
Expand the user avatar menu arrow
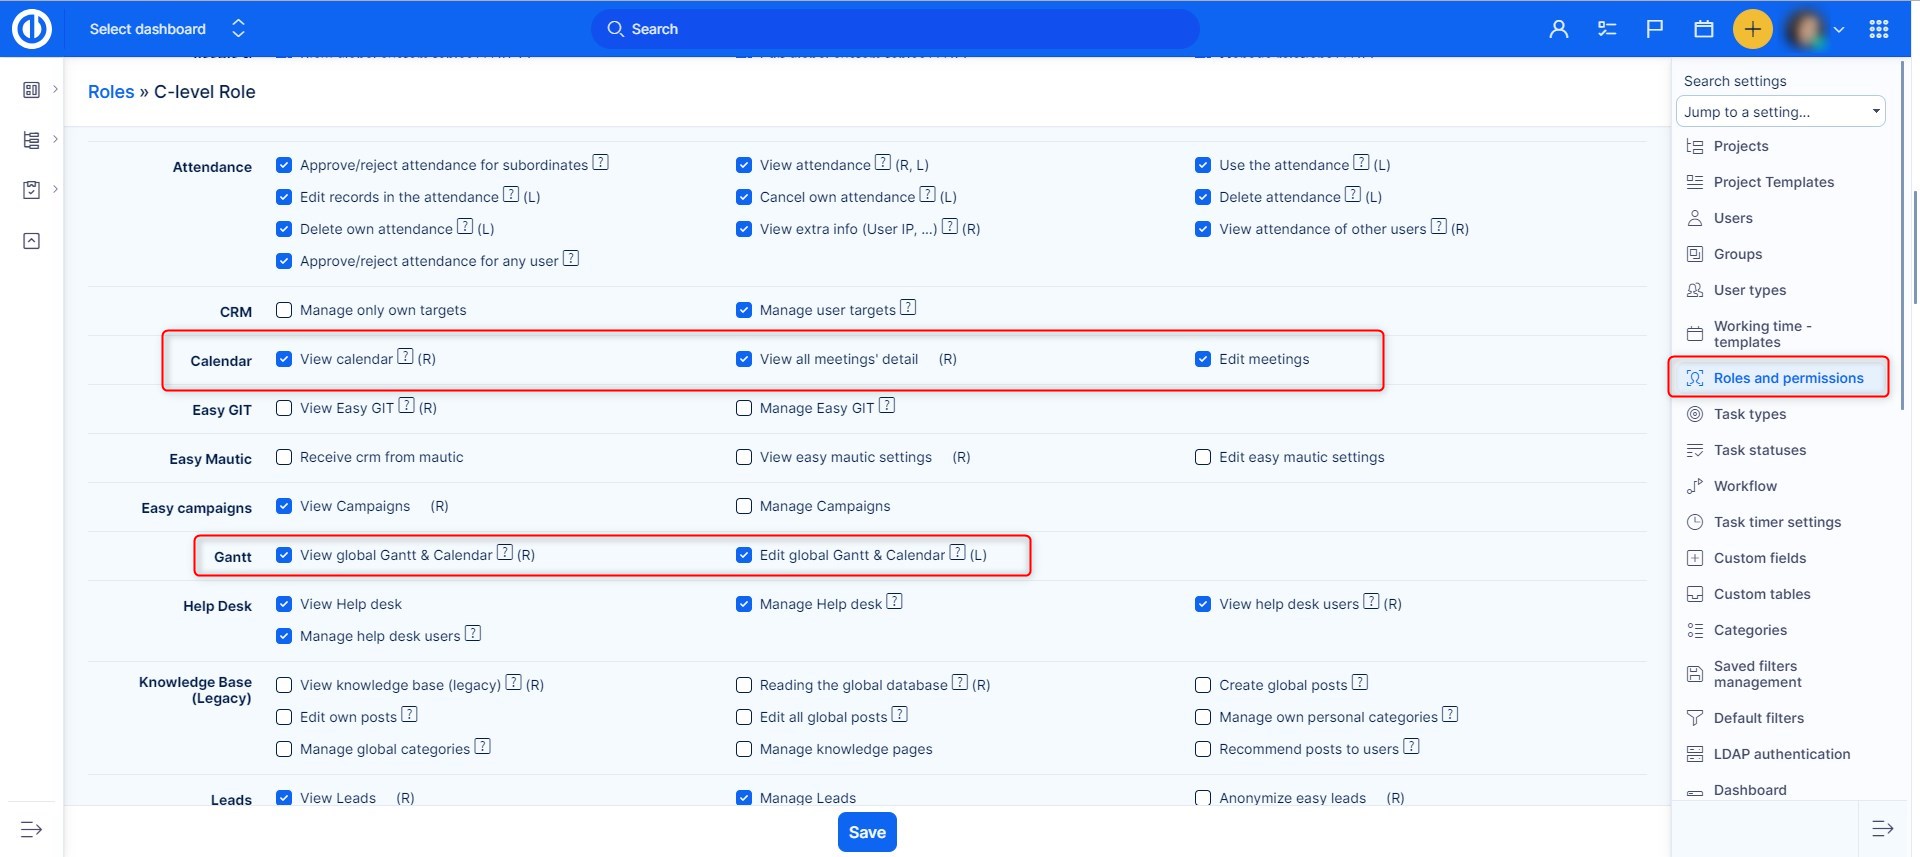tap(1838, 29)
